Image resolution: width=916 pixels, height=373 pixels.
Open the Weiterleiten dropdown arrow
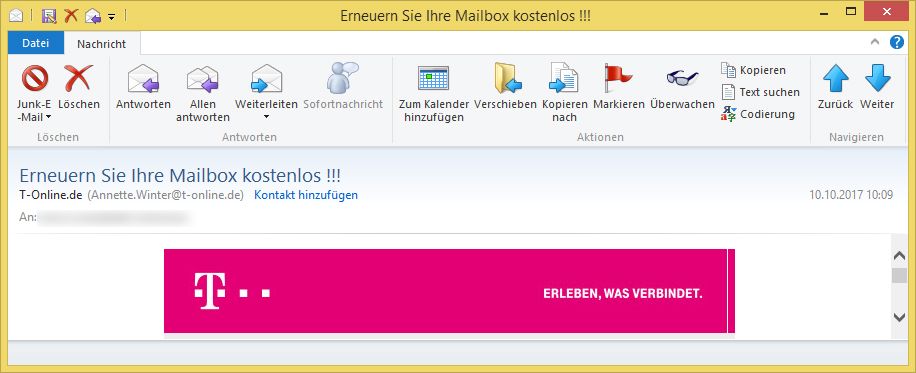click(x=266, y=117)
